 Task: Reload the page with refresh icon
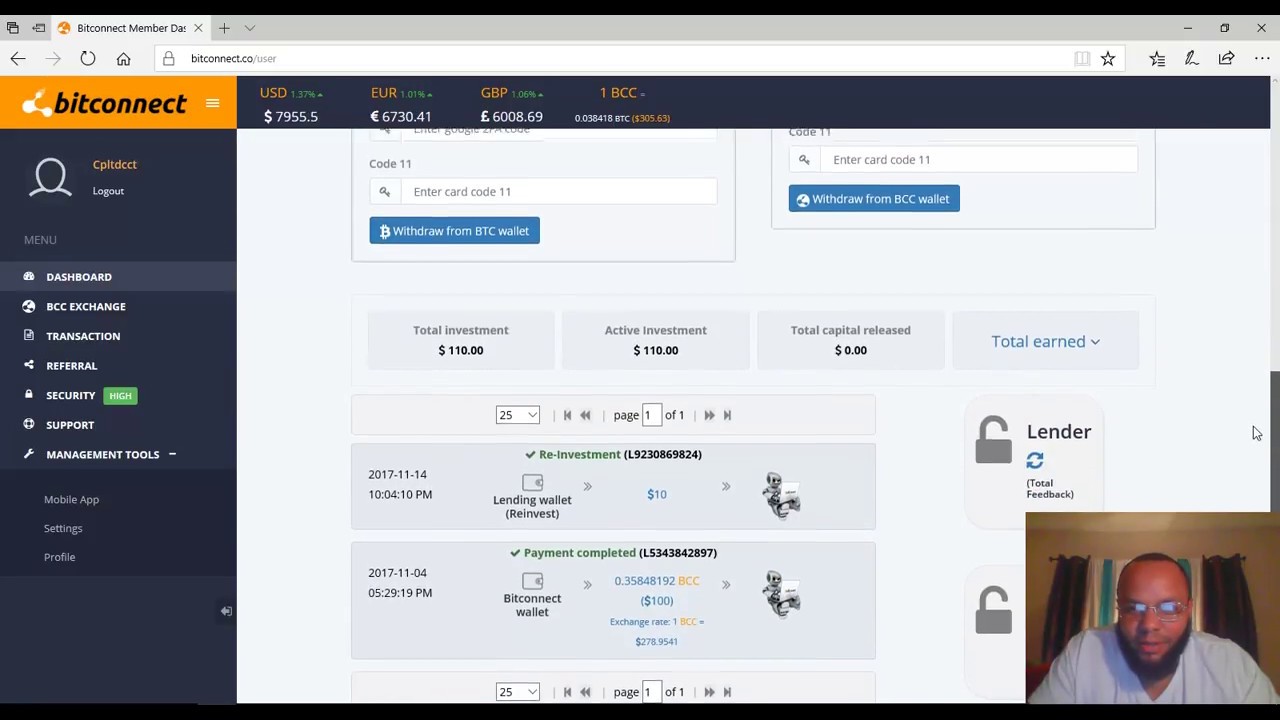pos(88,59)
